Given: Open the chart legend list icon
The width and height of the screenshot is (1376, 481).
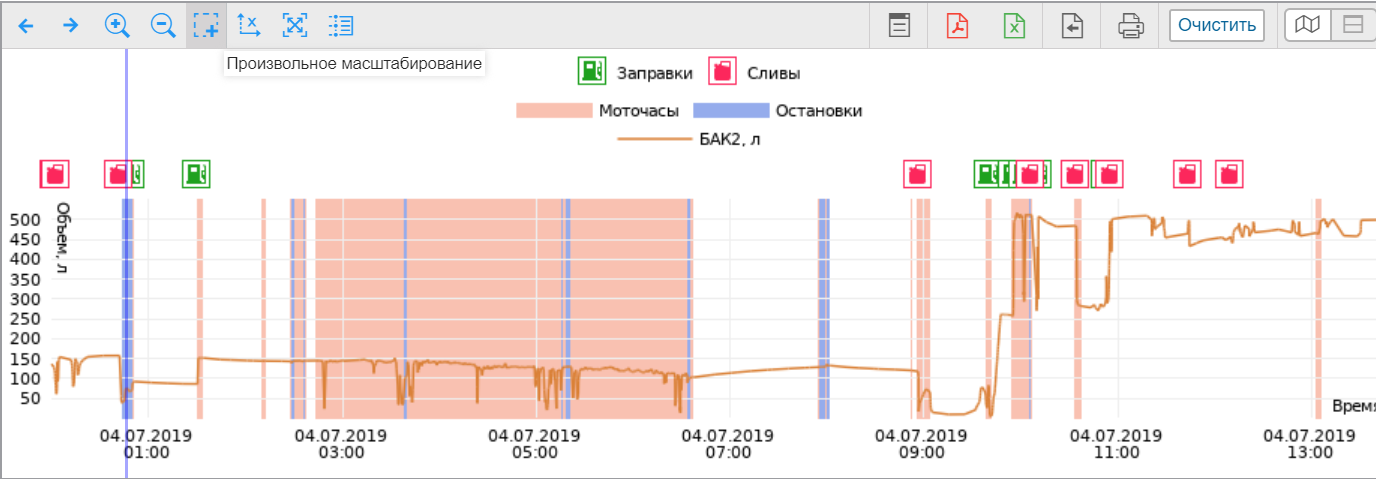Looking at the screenshot, I should [x=340, y=25].
